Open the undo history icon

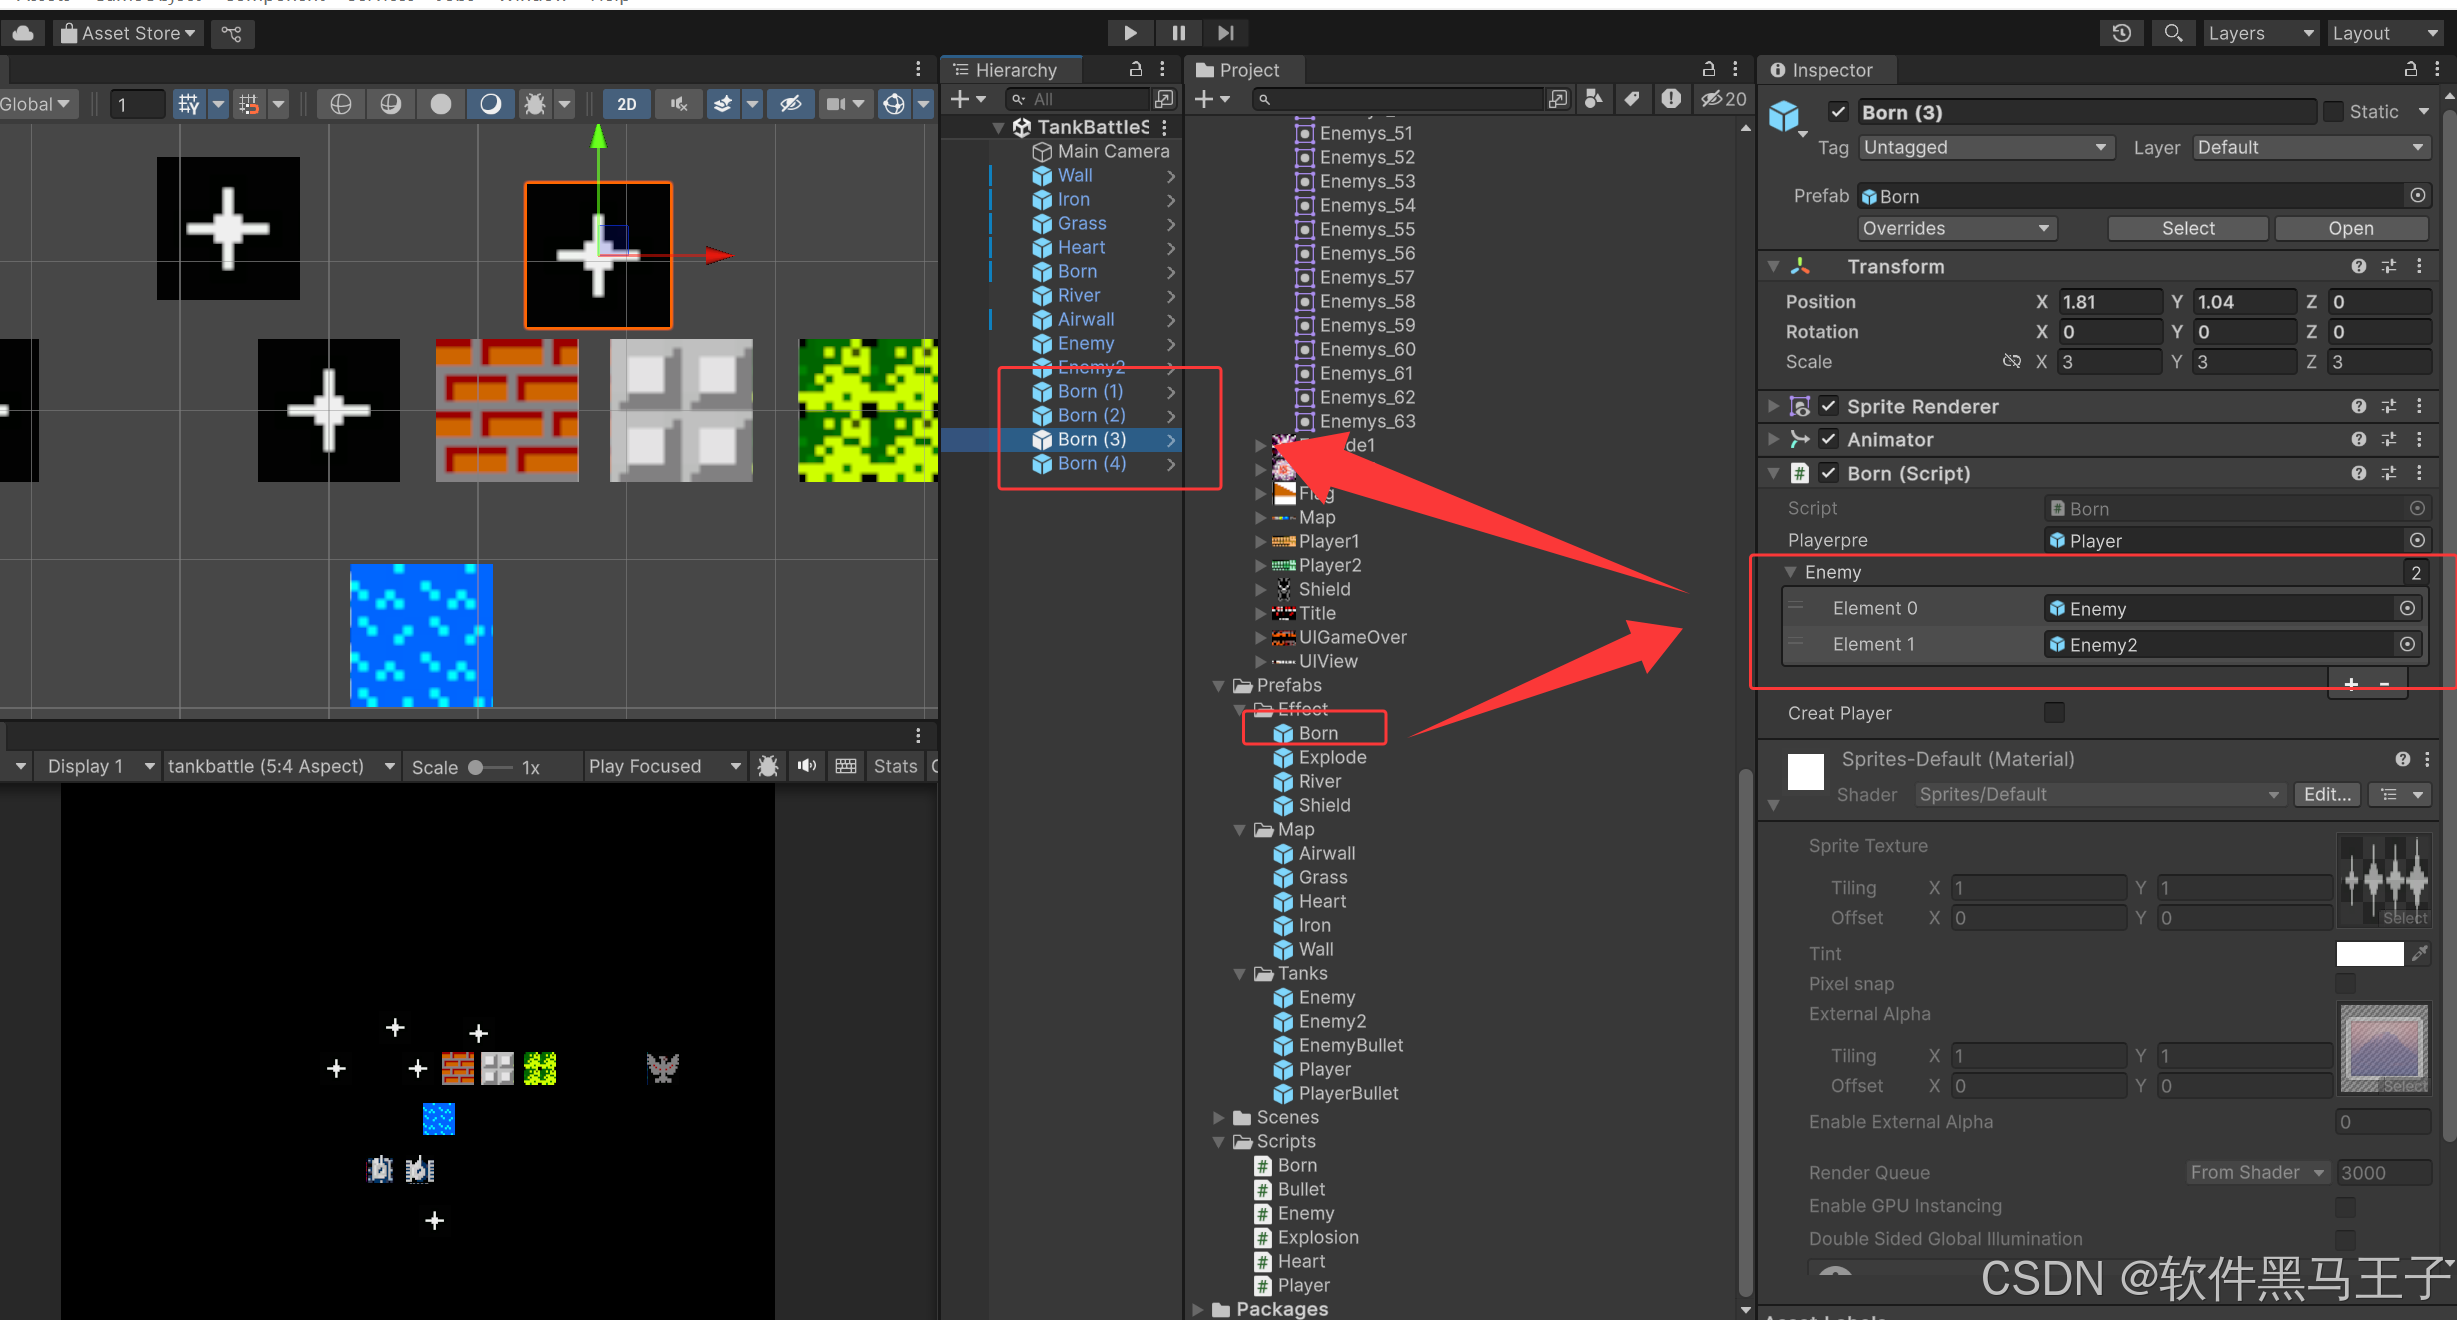[x=2121, y=33]
